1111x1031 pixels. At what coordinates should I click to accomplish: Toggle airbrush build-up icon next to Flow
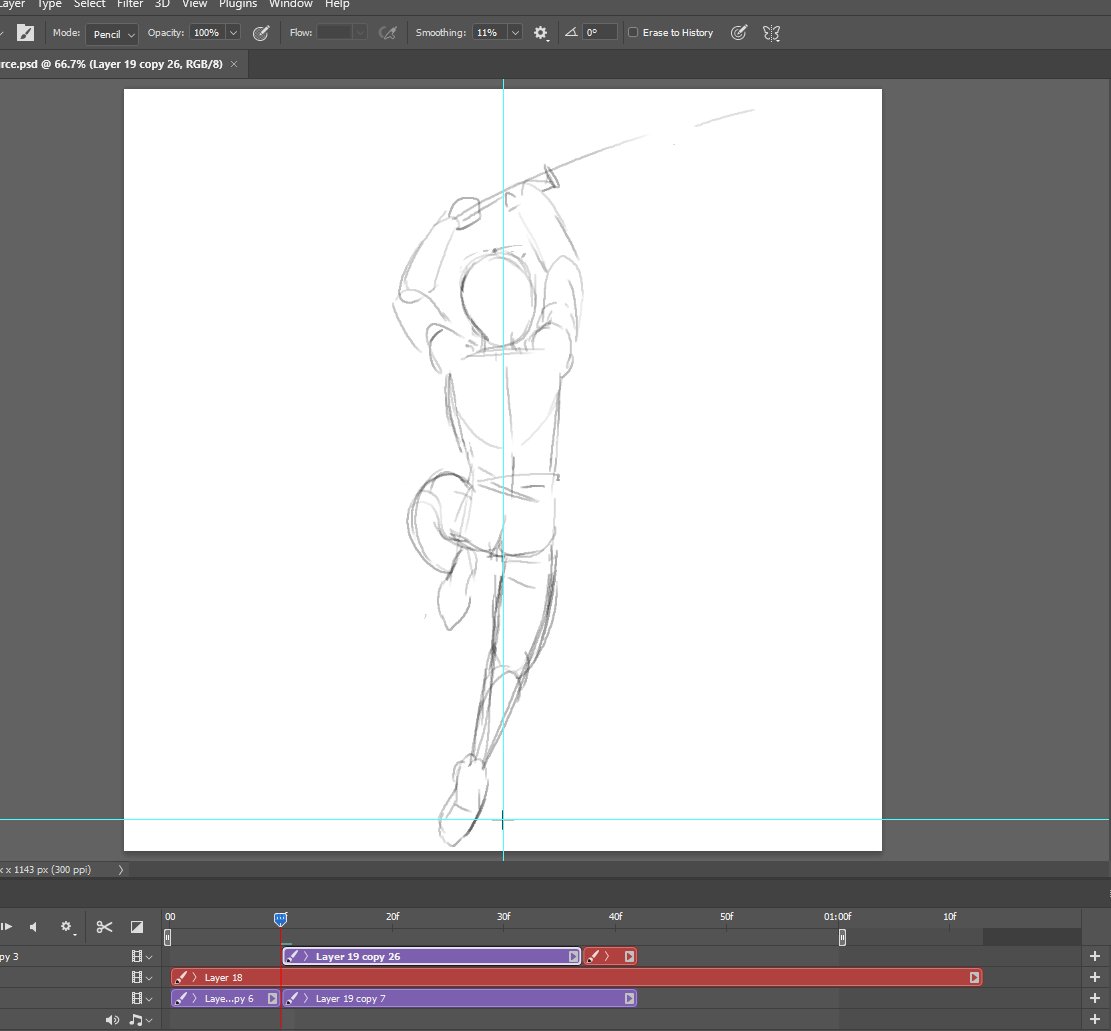[x=387, y=33]
